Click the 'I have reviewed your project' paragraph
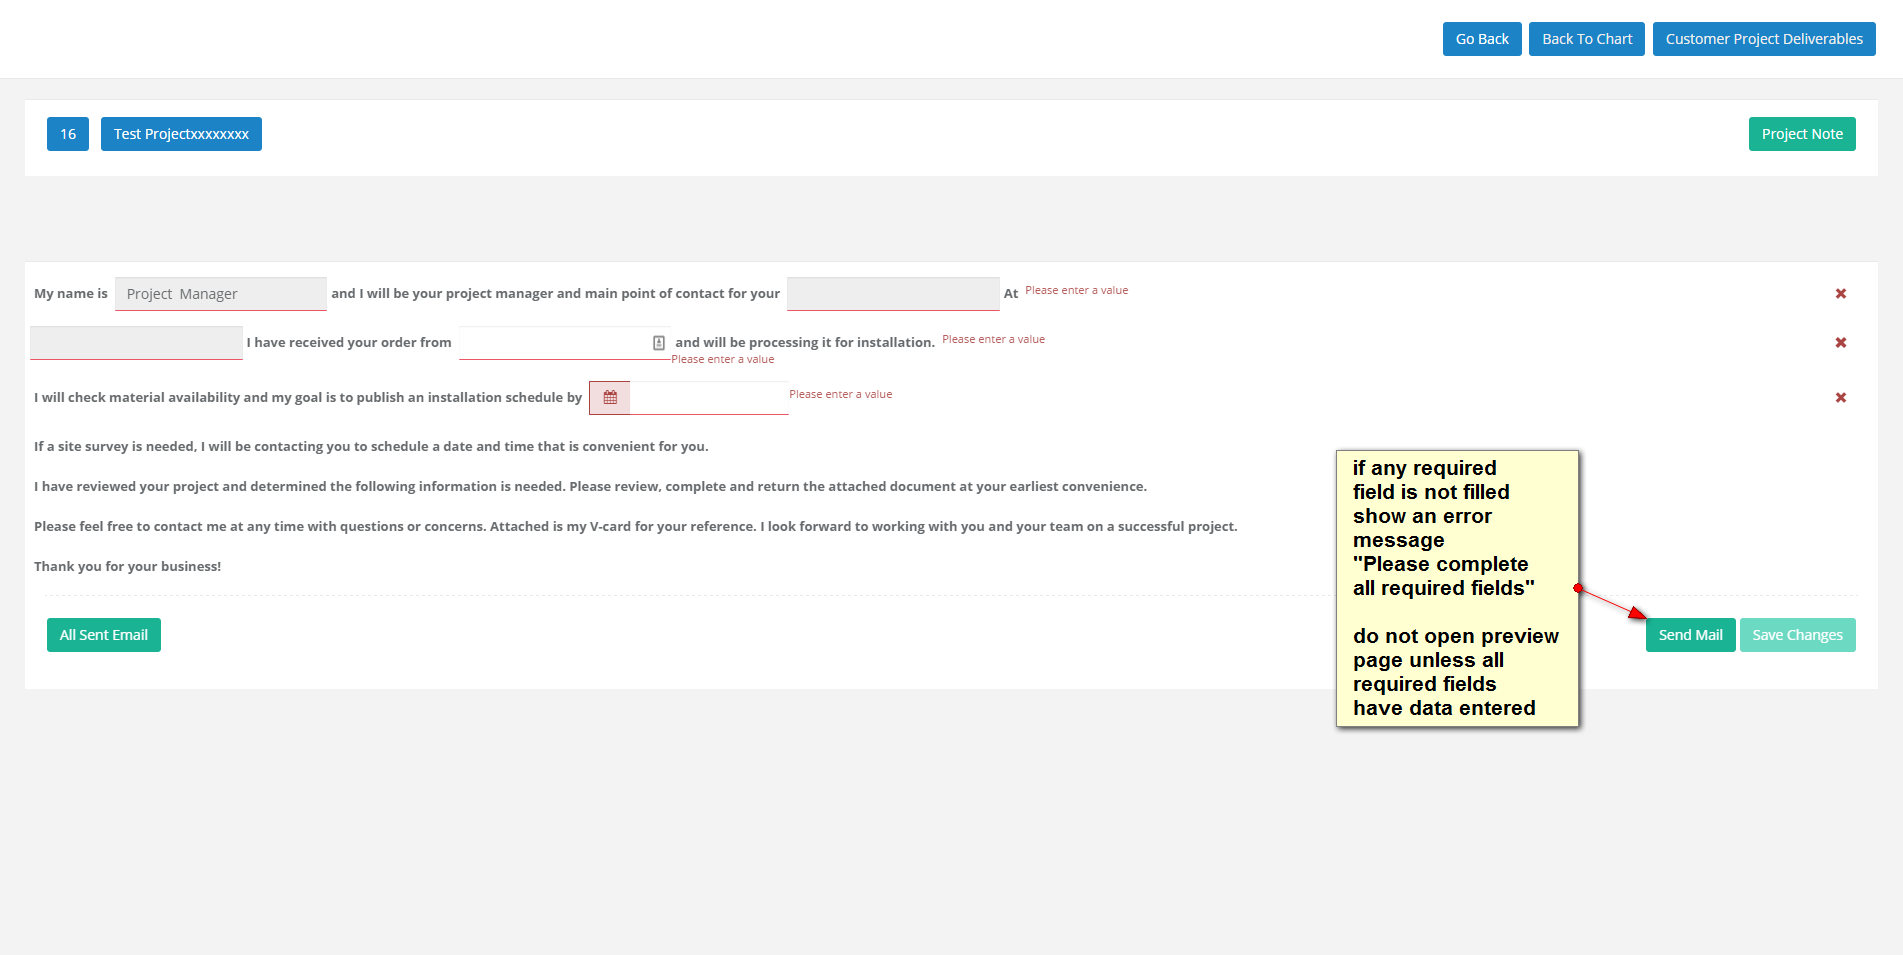Viewport: 1903px width, 955px height. [x=590, y=486]
